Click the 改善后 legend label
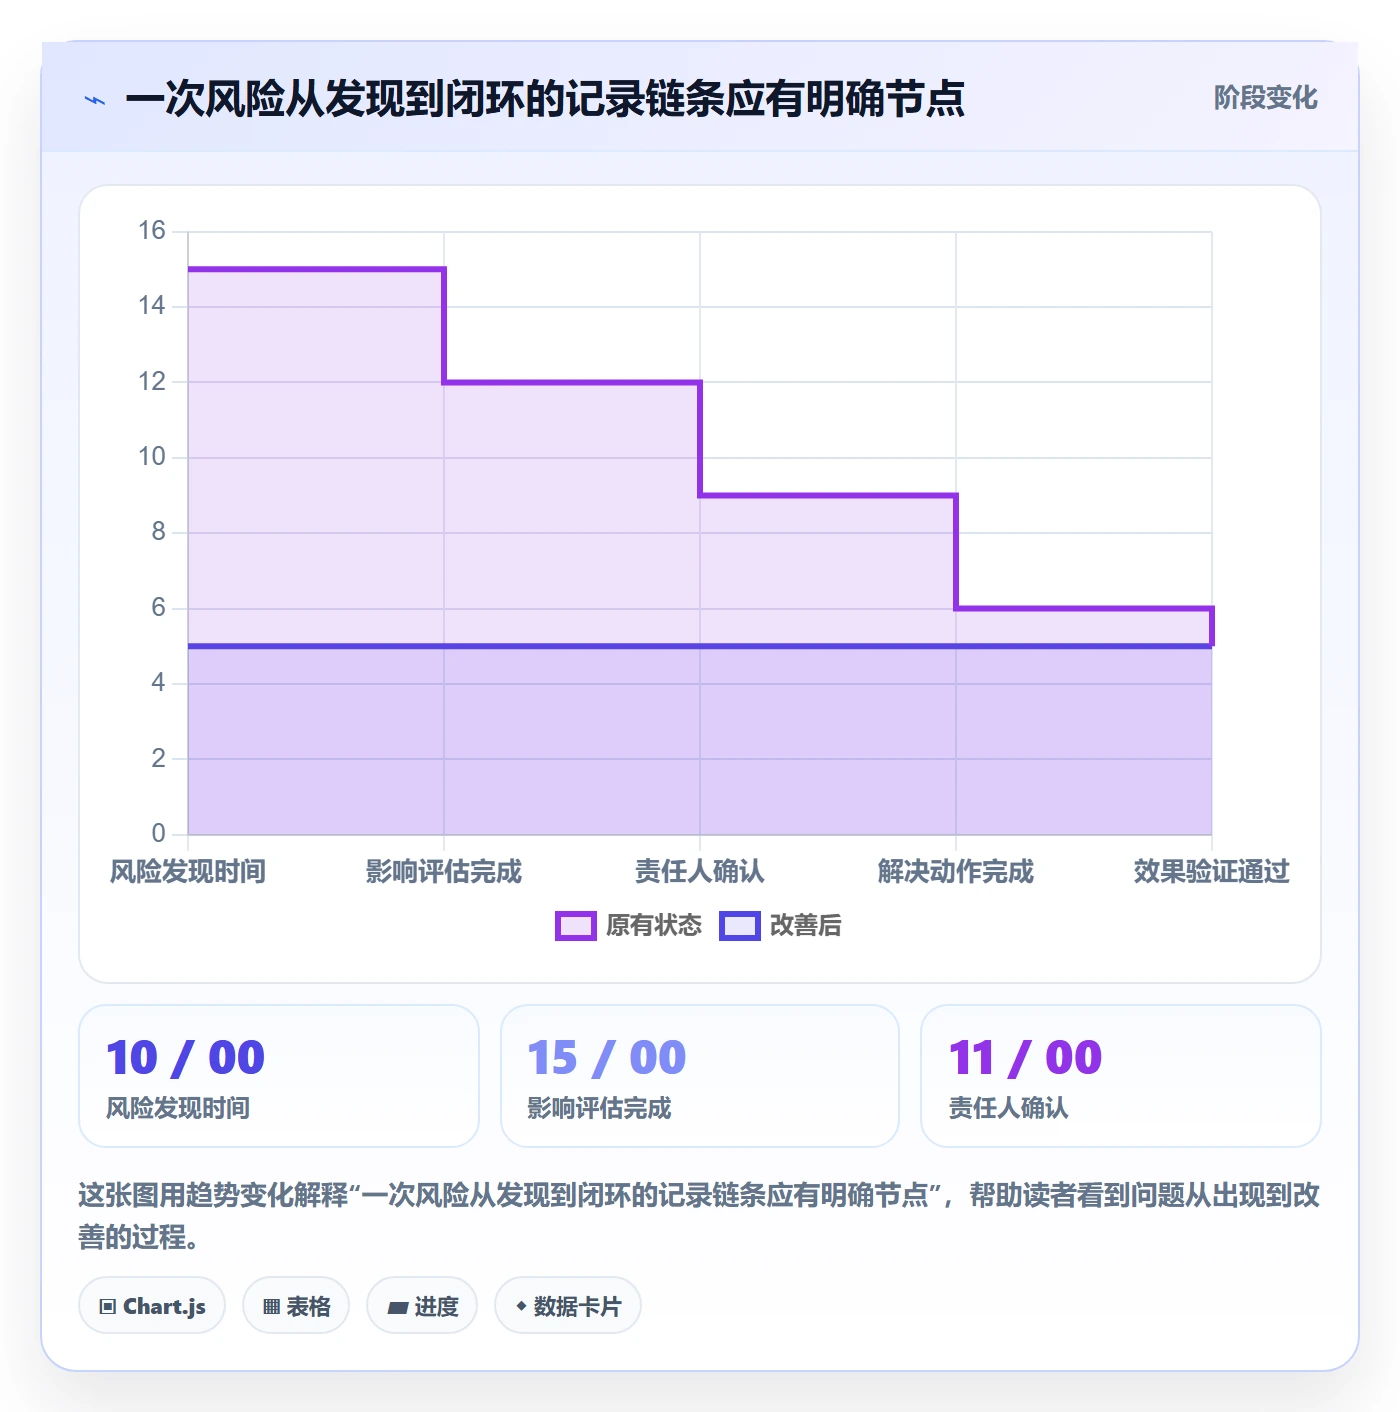The height and width of the screenshot is (1412, 1400). coord(805,926)
